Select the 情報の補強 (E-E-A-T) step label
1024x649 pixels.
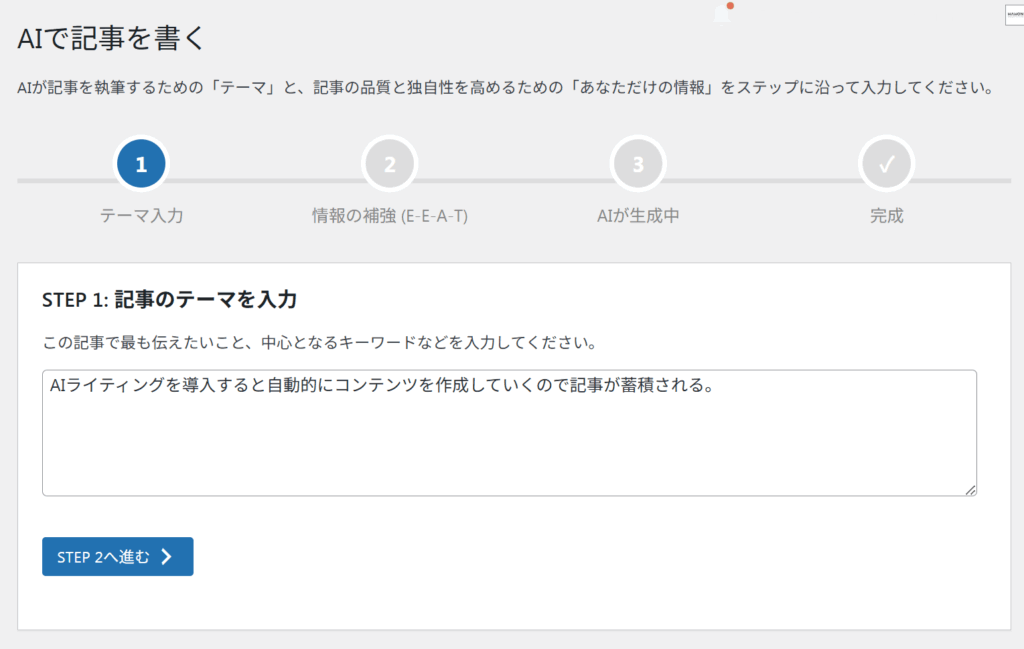pyautogui.click(x=390, y=215)
